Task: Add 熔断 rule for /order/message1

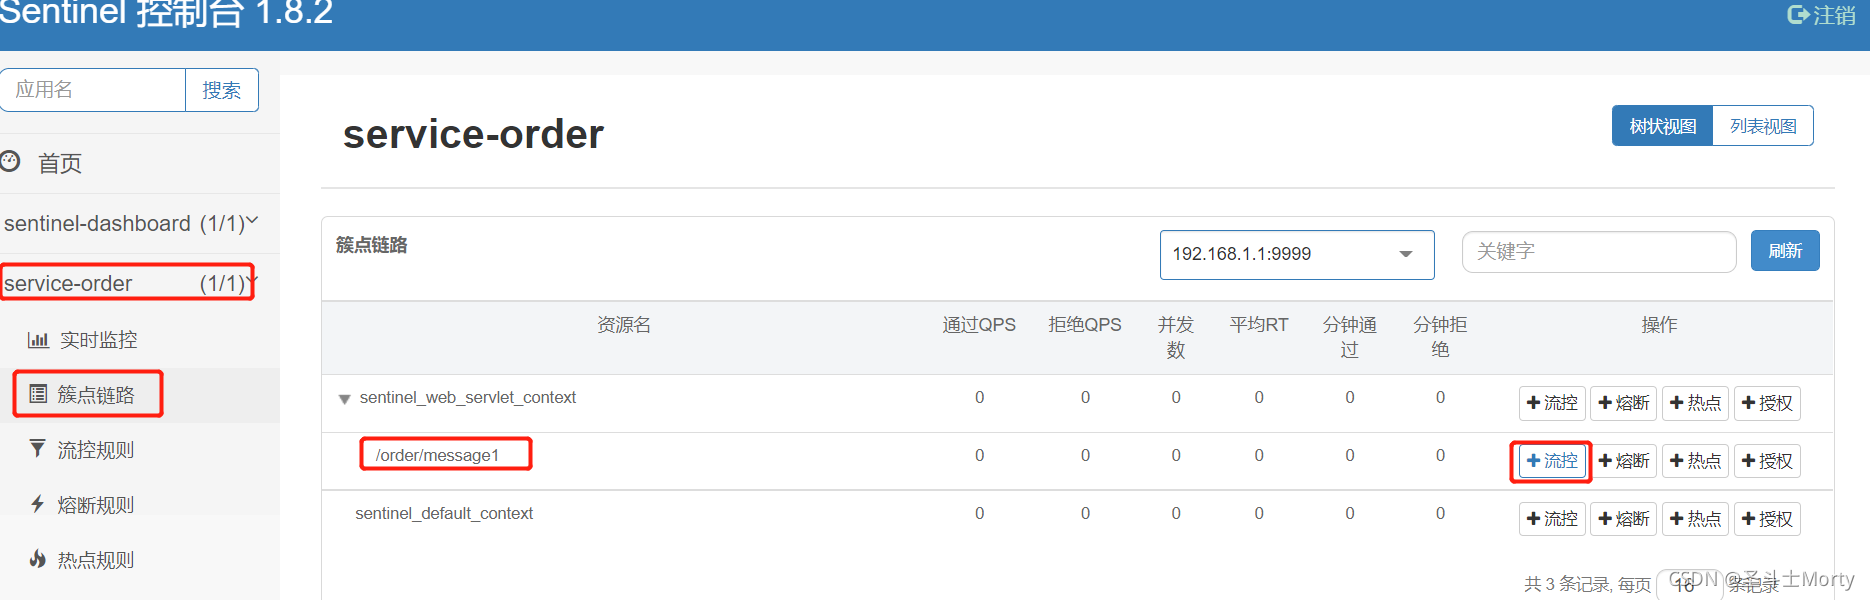Action: pos(1624,461)
